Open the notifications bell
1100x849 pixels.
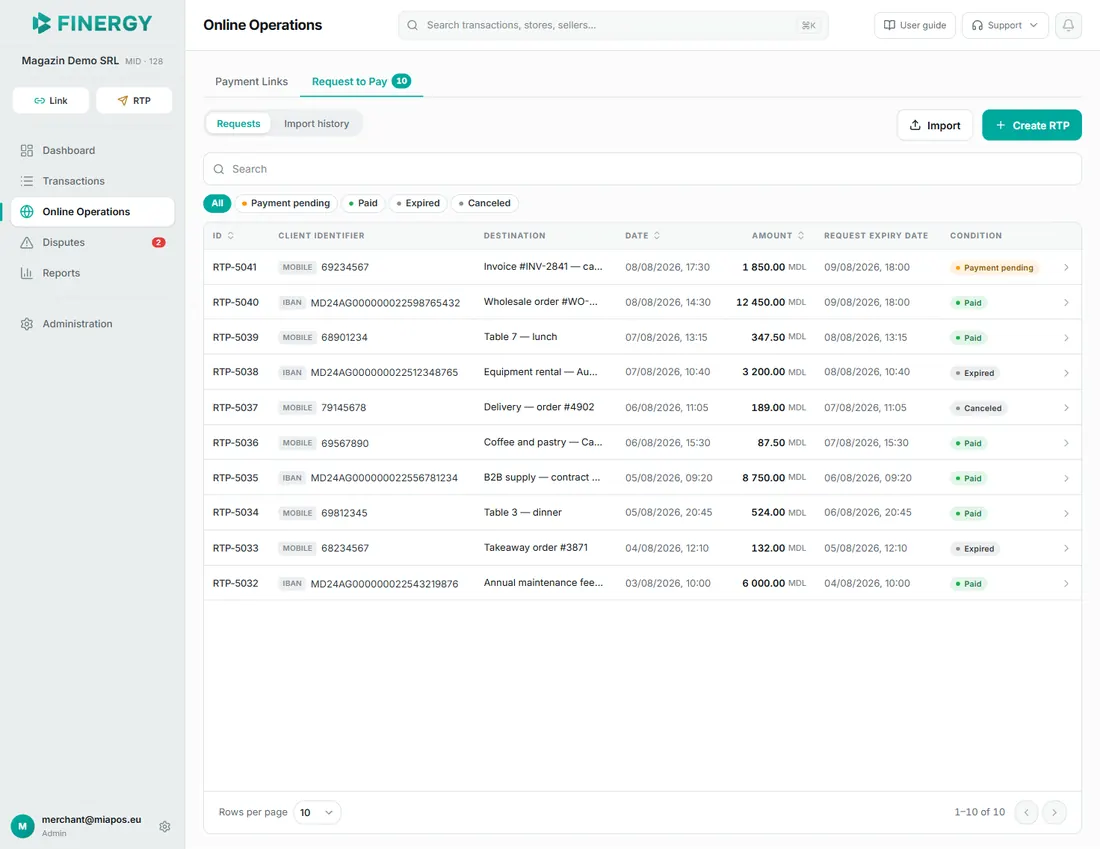[1068, 25]
